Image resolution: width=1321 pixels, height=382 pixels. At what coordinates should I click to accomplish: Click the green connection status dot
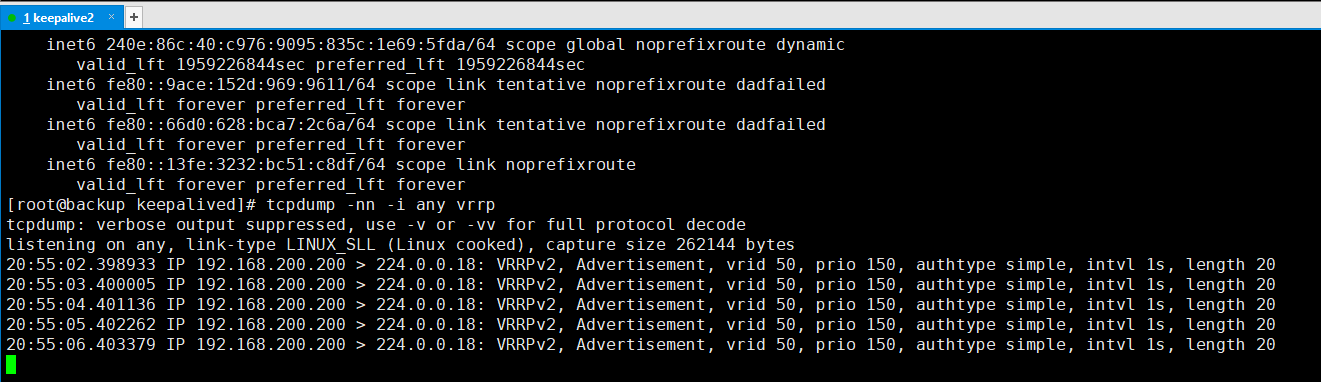point(12,18)
